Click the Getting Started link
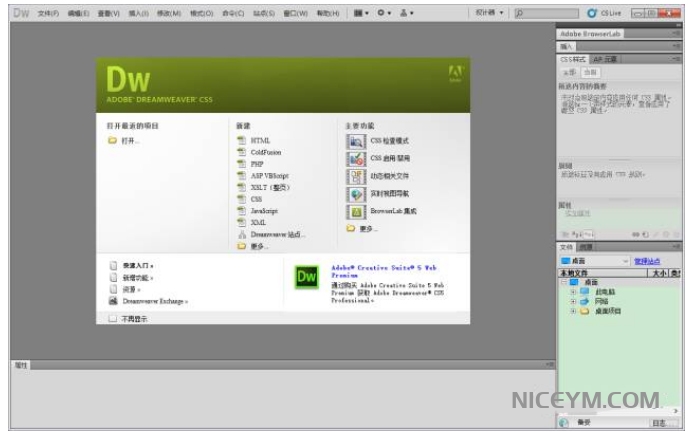Image resolution: width=689 pixels, height=438 pixels. coord(138,266)
